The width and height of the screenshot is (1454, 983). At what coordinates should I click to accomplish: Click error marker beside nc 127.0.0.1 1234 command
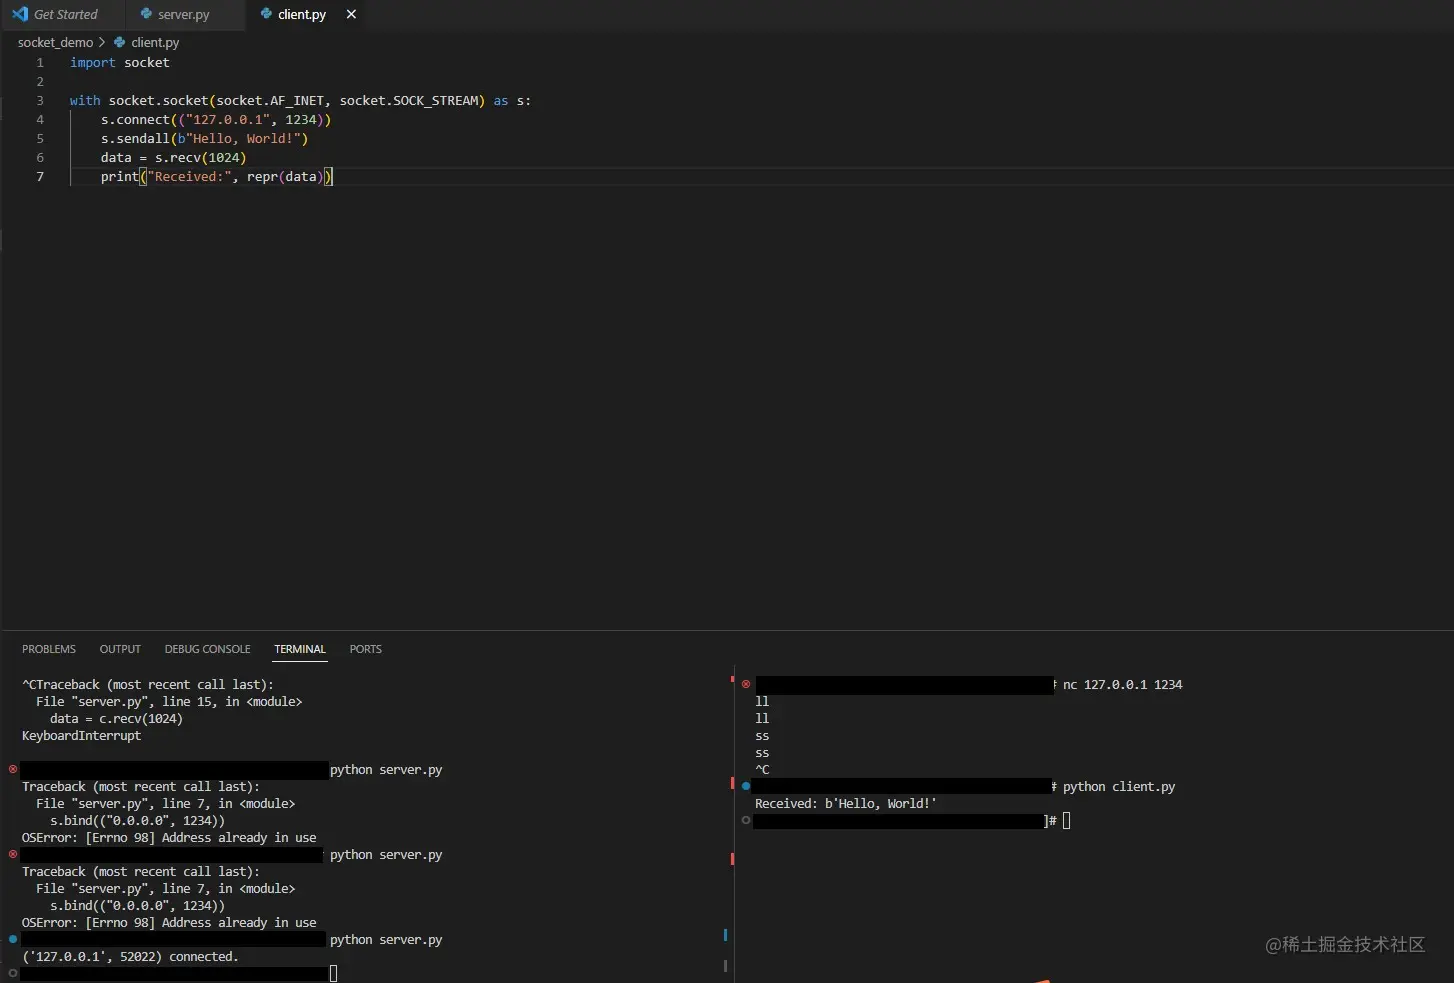[x=746, y=684]
